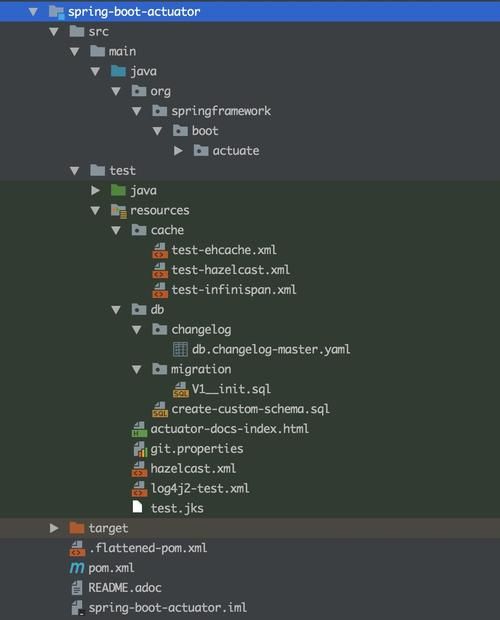Select log4j2-test.xml file name
This screenshot has height=620, width=500.
(x=200, y=489)
